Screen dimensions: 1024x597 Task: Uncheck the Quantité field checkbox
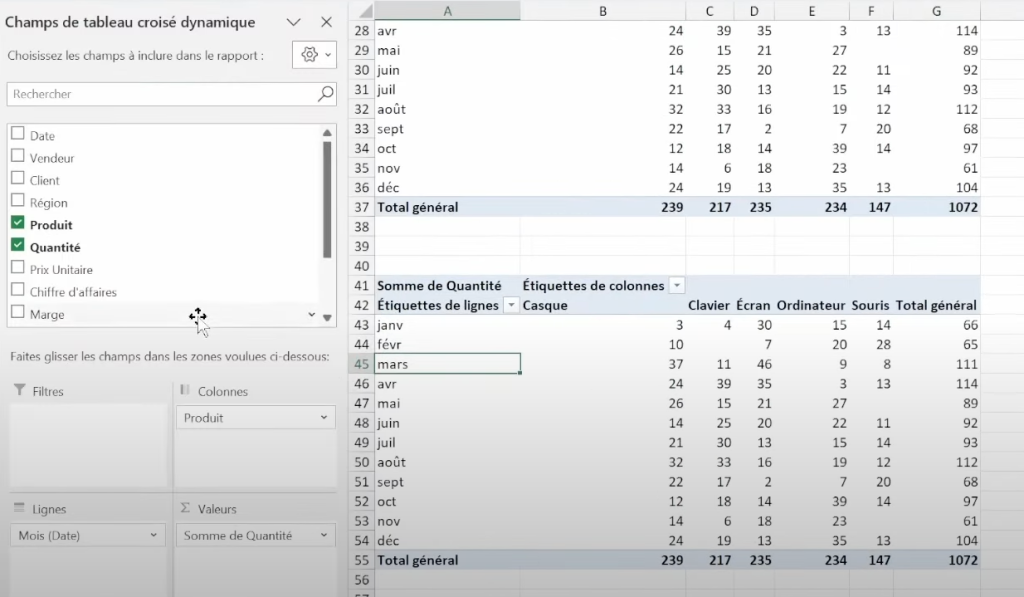[18, 245]
